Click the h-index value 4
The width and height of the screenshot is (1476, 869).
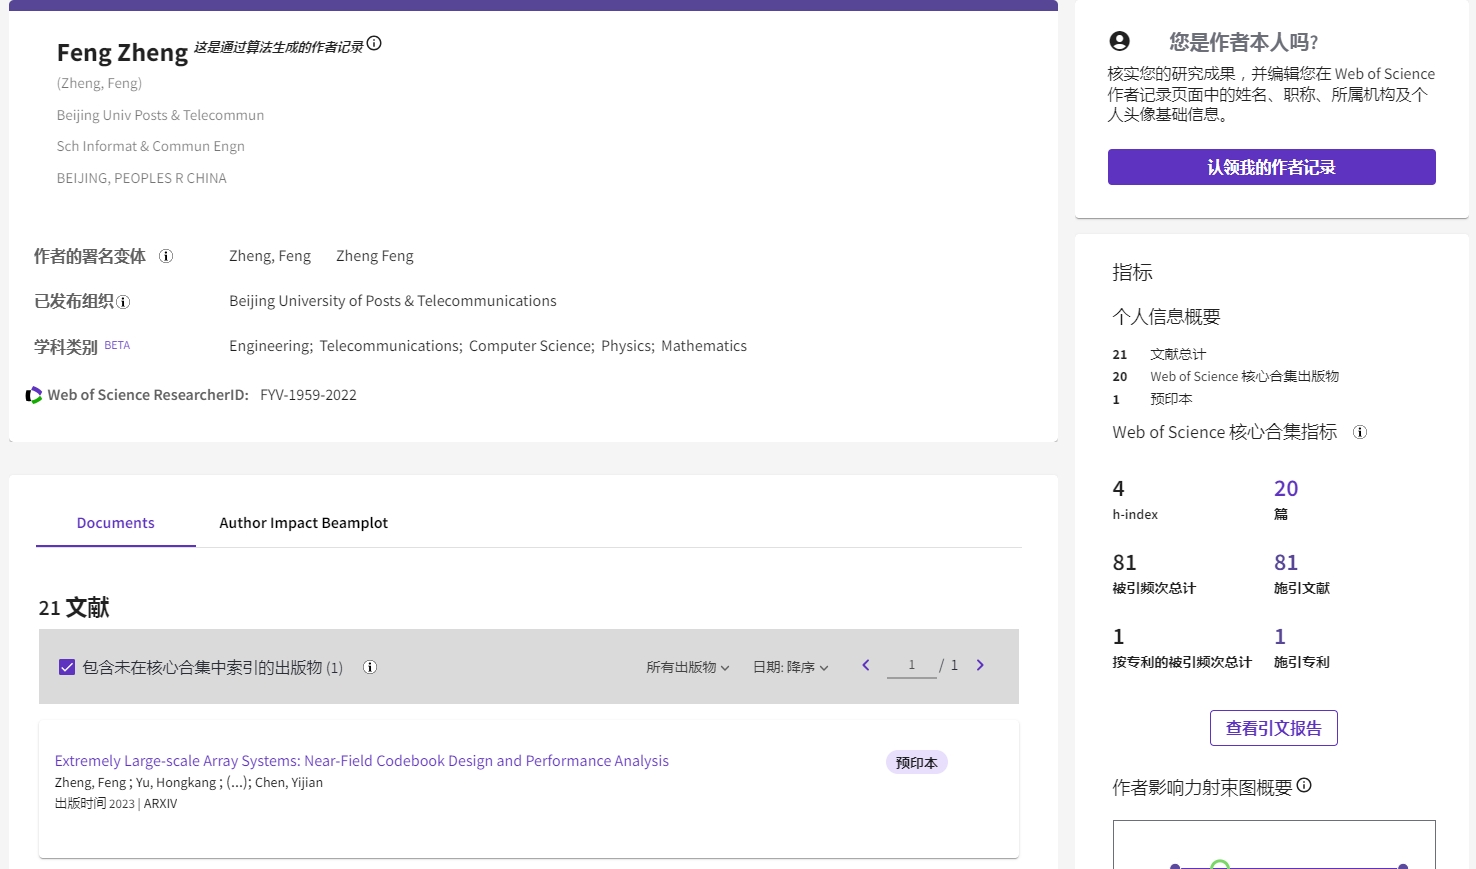[1118, 489]
